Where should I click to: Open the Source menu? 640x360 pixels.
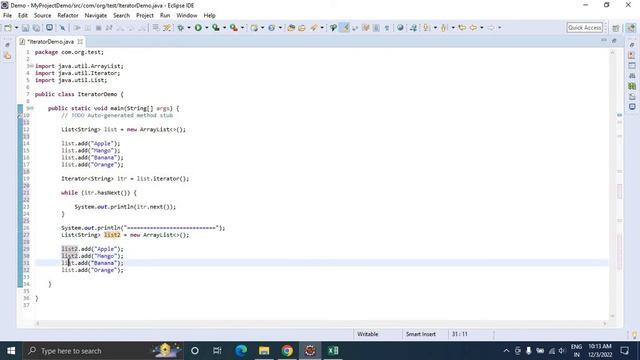pos(42,16)
